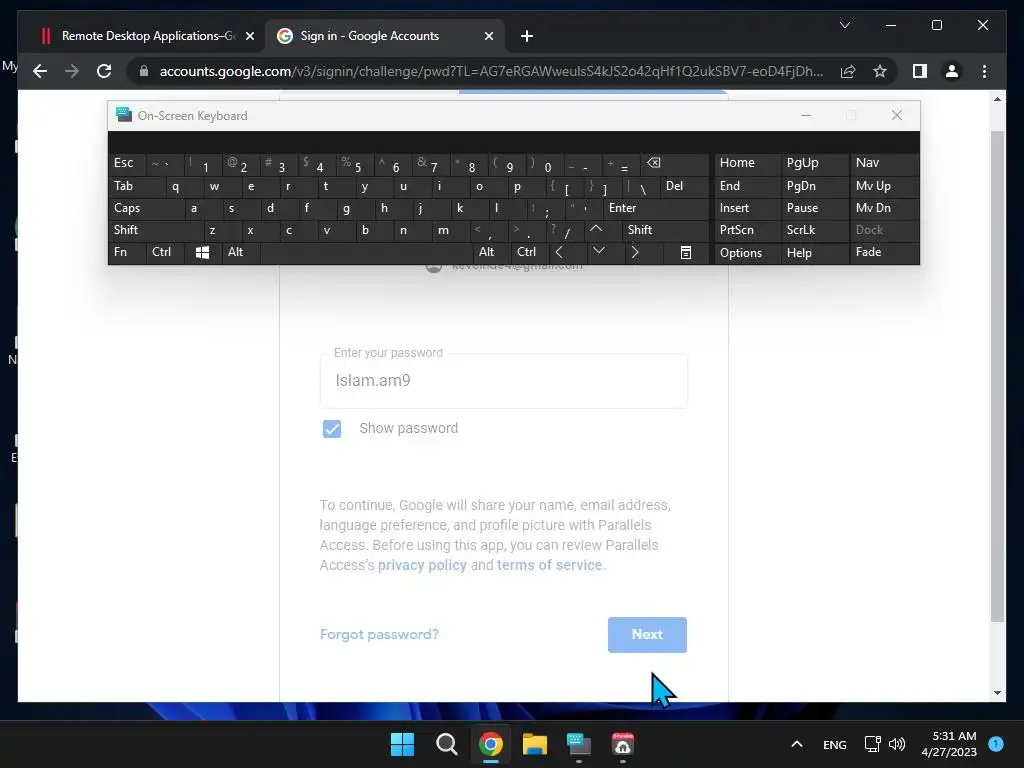Uncheck the Show password checkbox

click(x=332, y=428)
